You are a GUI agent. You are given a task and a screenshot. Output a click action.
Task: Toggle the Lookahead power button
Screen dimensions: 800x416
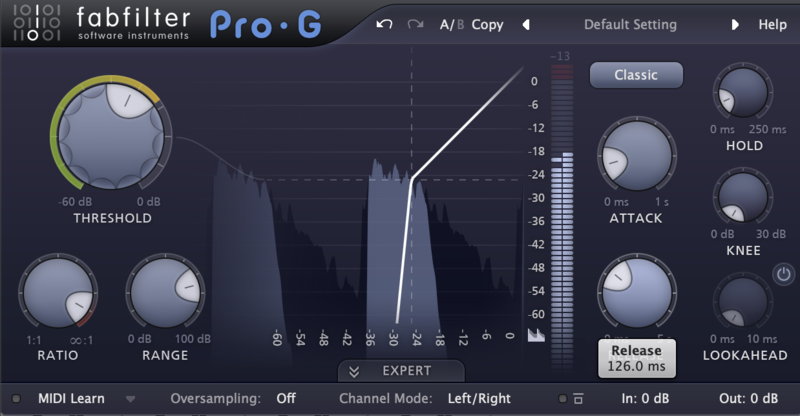point(784,274)
